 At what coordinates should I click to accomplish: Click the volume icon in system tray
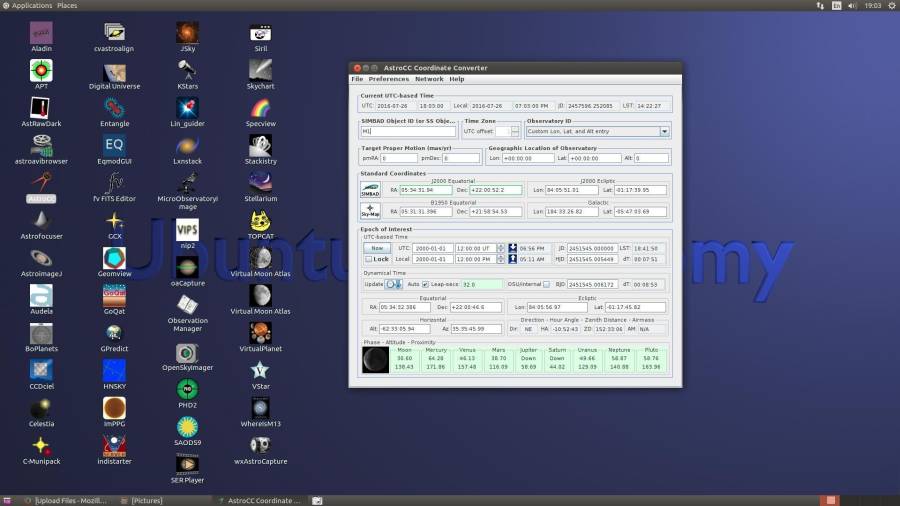tap(852, 5)
